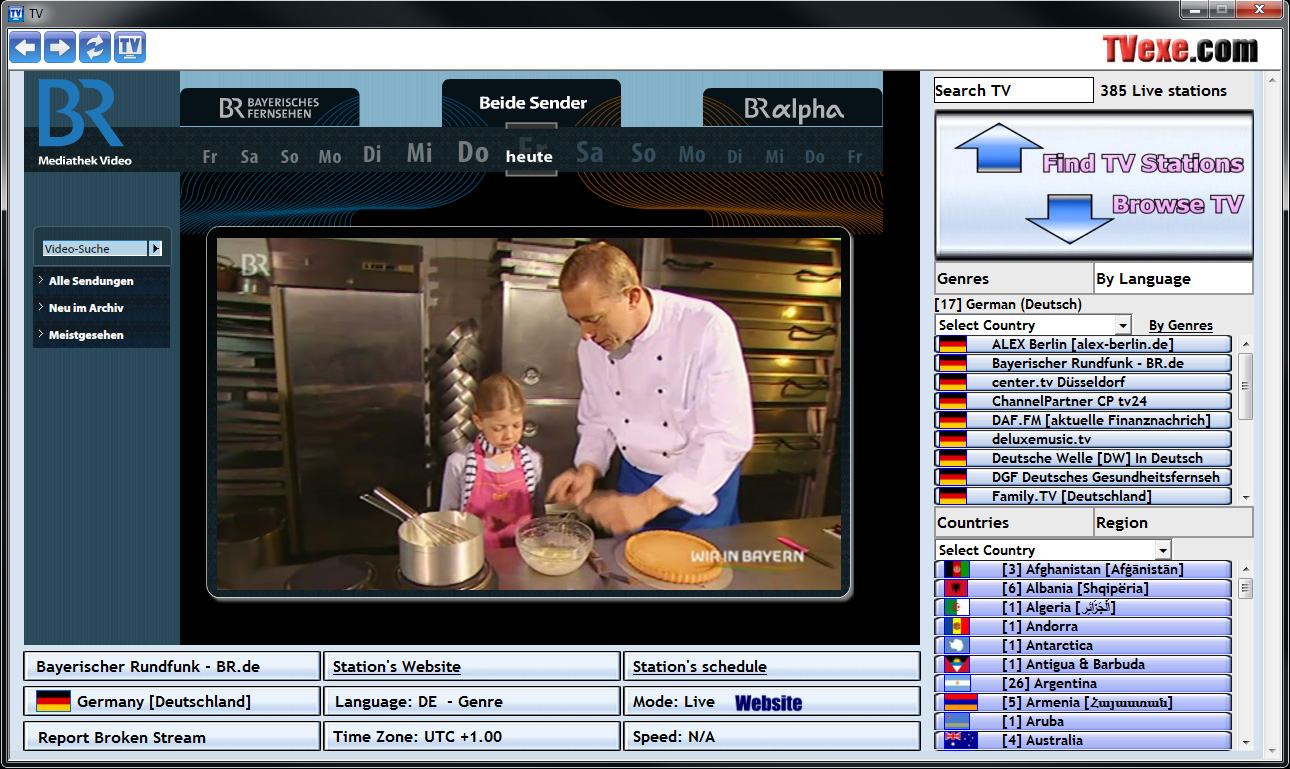Click the countries list scrollbar
Image resolution: width=1290 pixels, height=769 pixels.
point(1245,655)
